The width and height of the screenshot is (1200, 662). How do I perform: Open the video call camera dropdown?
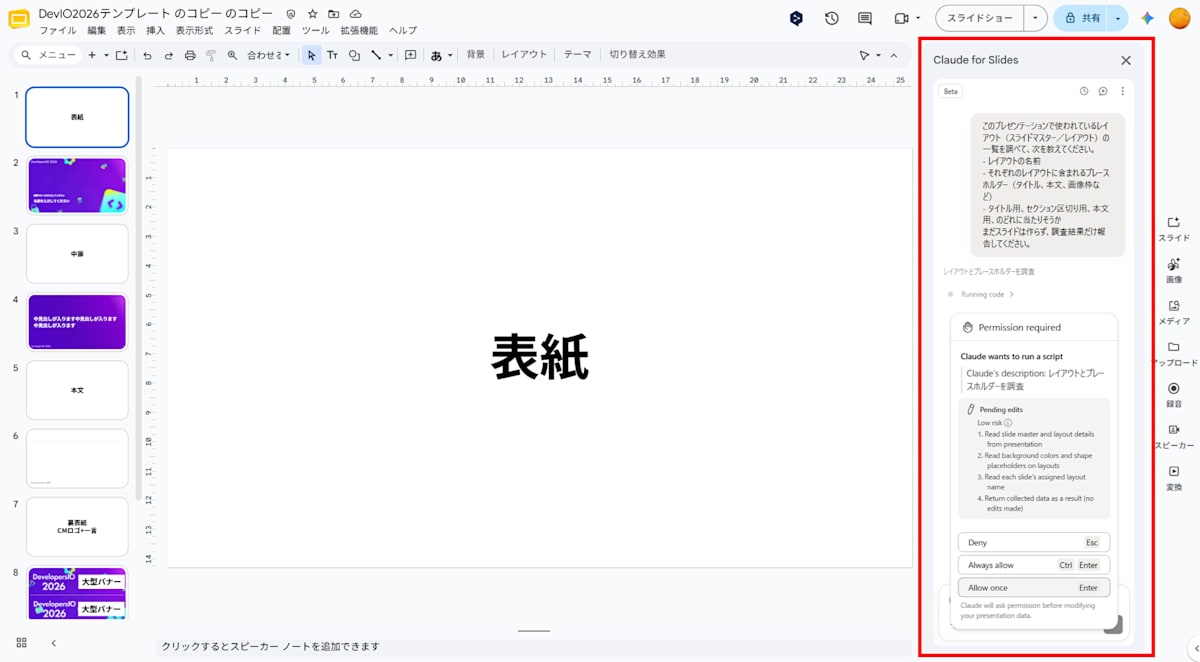[917, 18]
